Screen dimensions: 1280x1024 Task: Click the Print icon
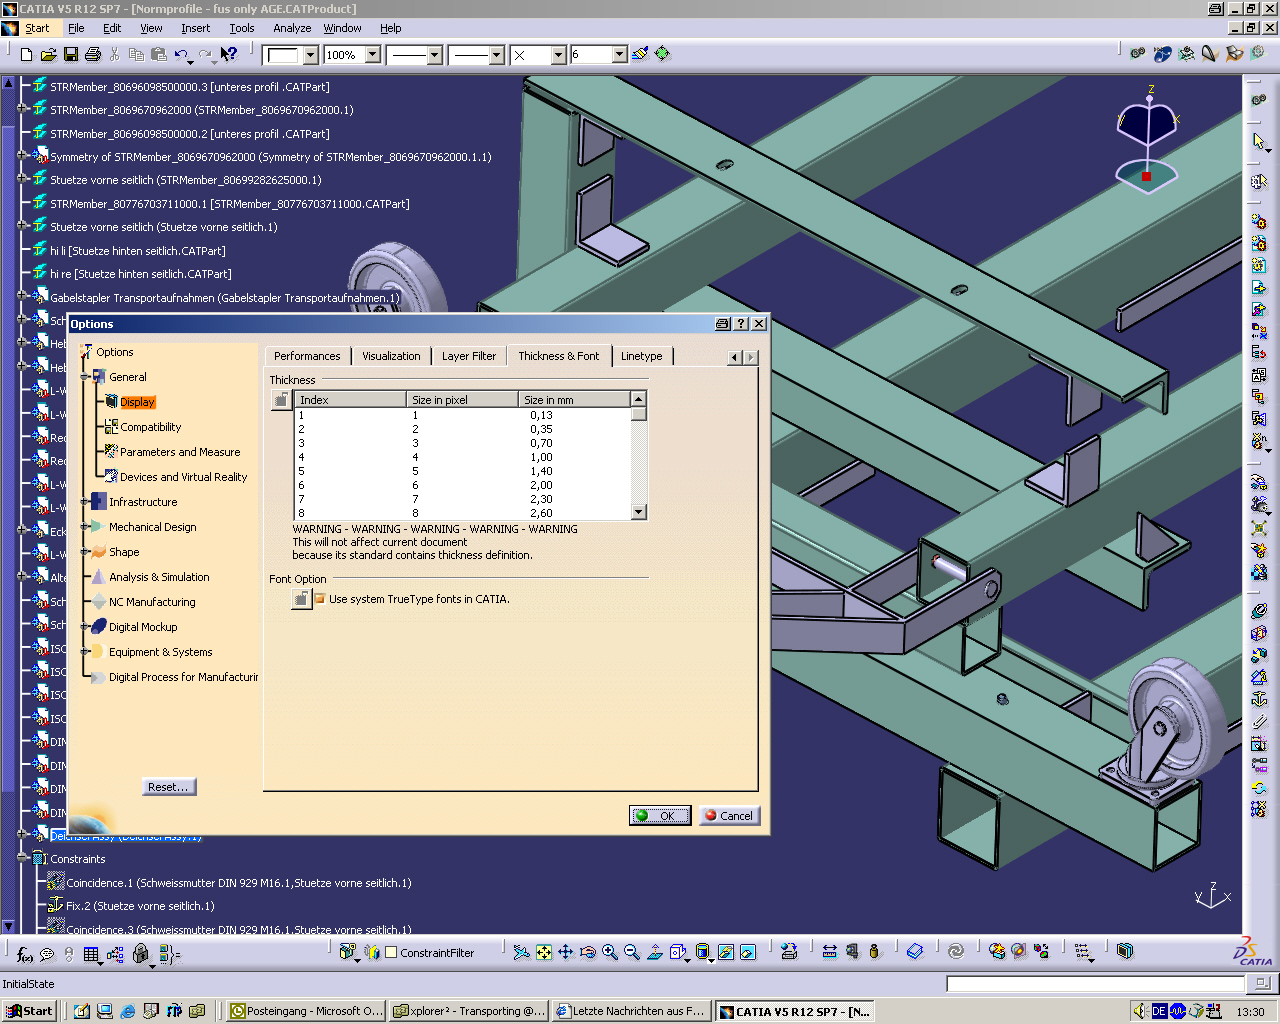(x=93, y=54)
